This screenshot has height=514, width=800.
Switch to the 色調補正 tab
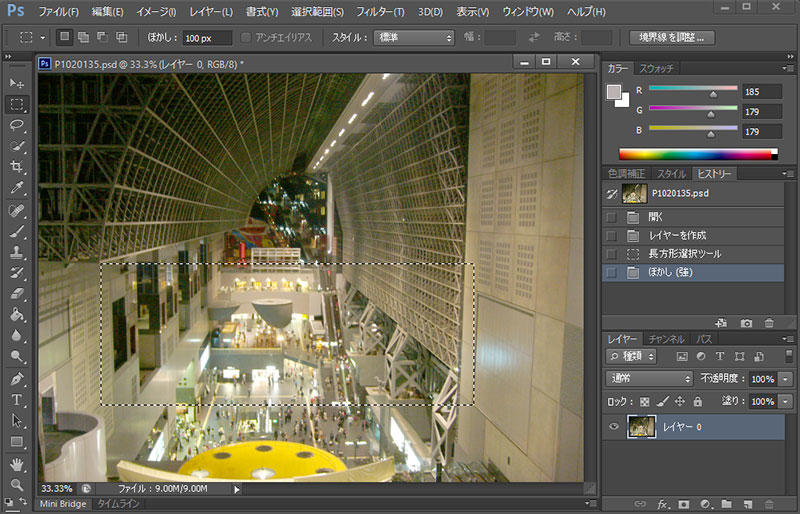(x=627, y=174)
